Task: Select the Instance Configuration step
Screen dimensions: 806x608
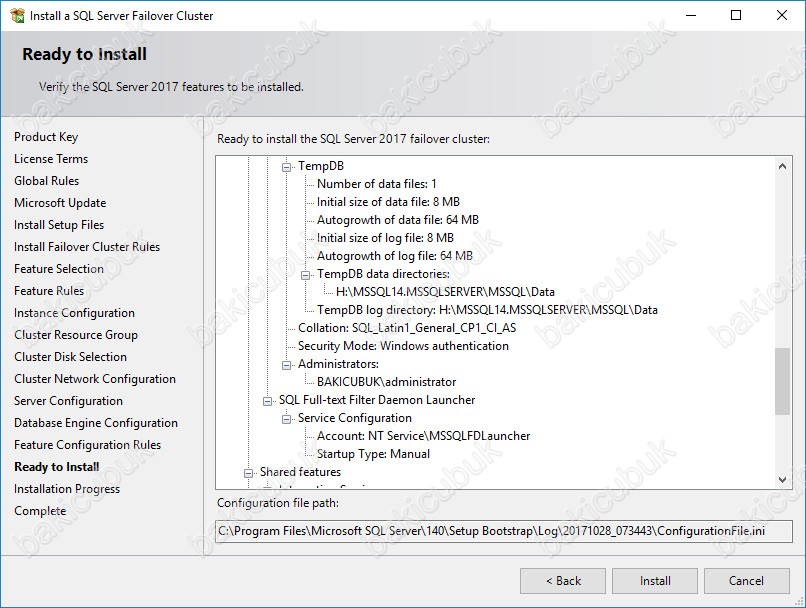Action: (x=75, y=313)
